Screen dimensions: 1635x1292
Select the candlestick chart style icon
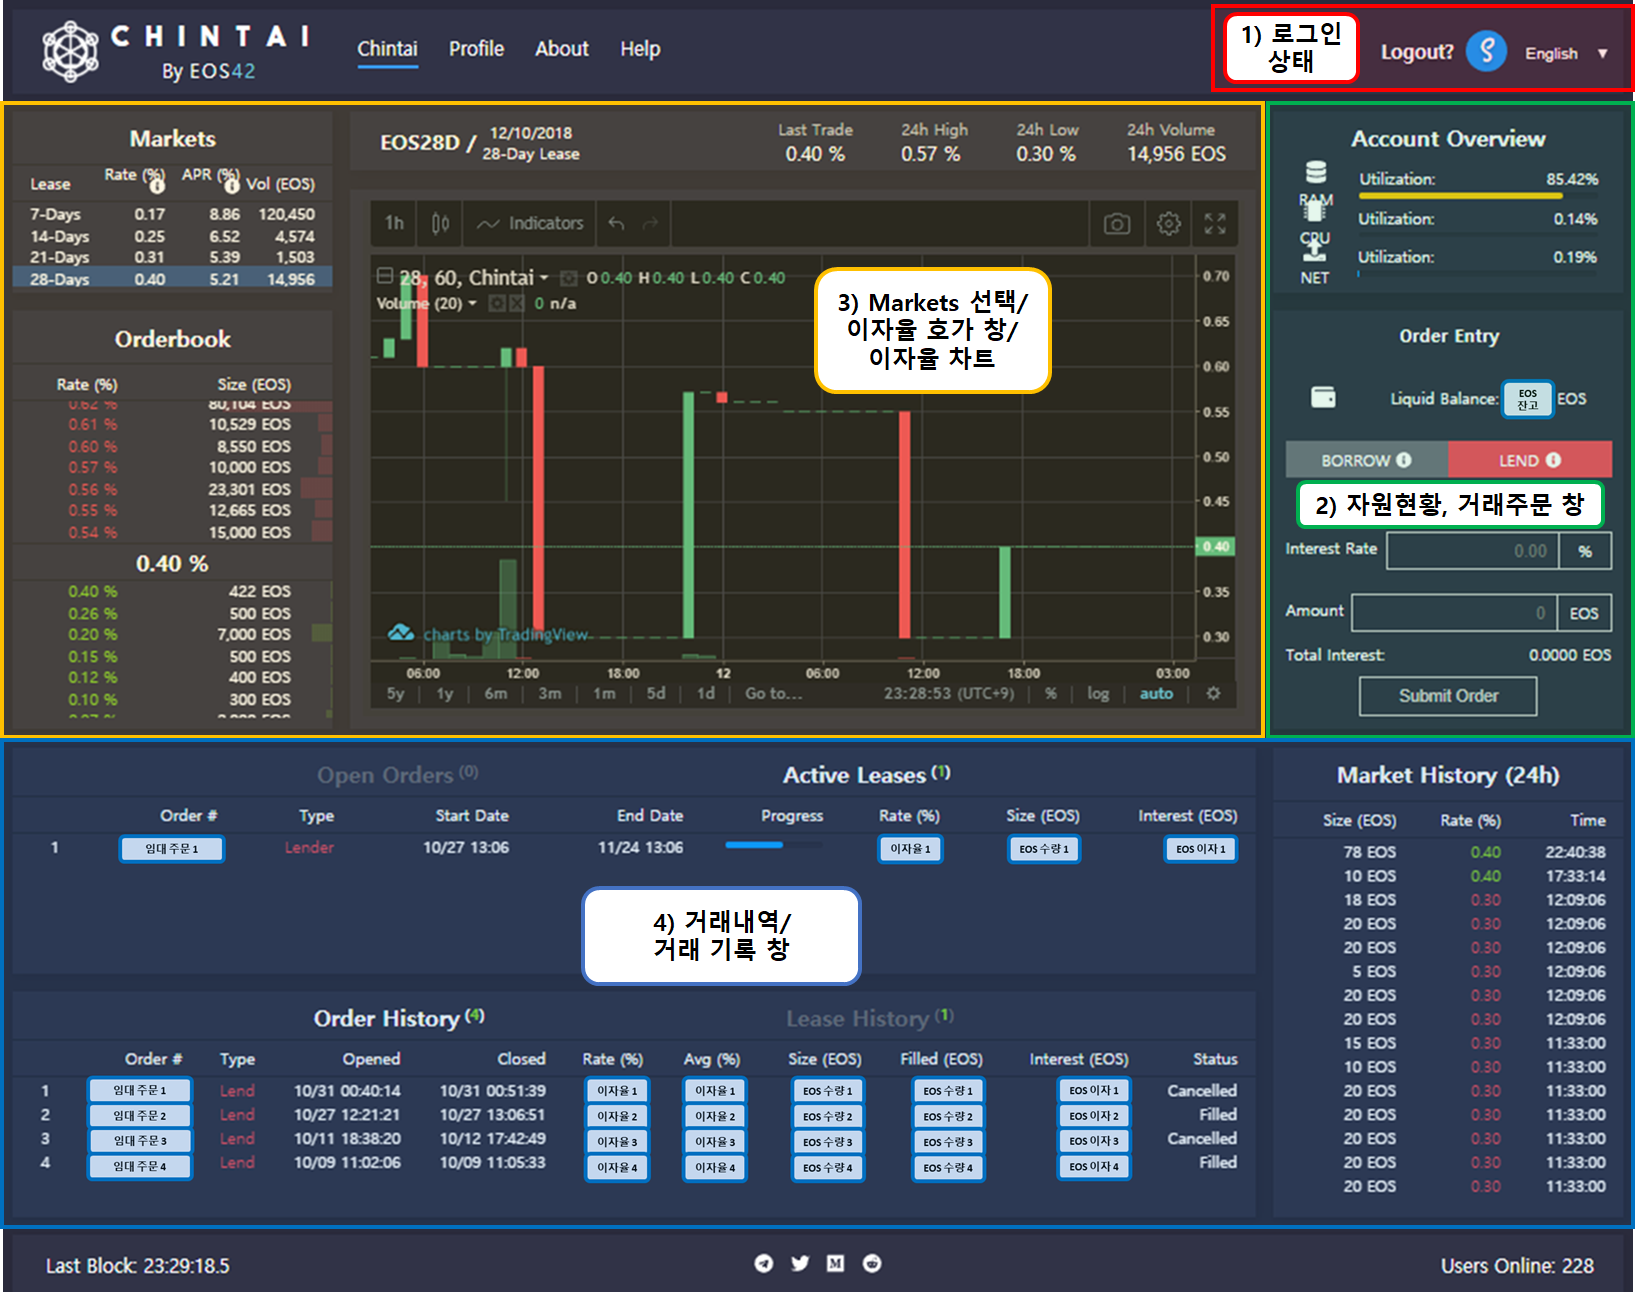(x=440, y=224)
